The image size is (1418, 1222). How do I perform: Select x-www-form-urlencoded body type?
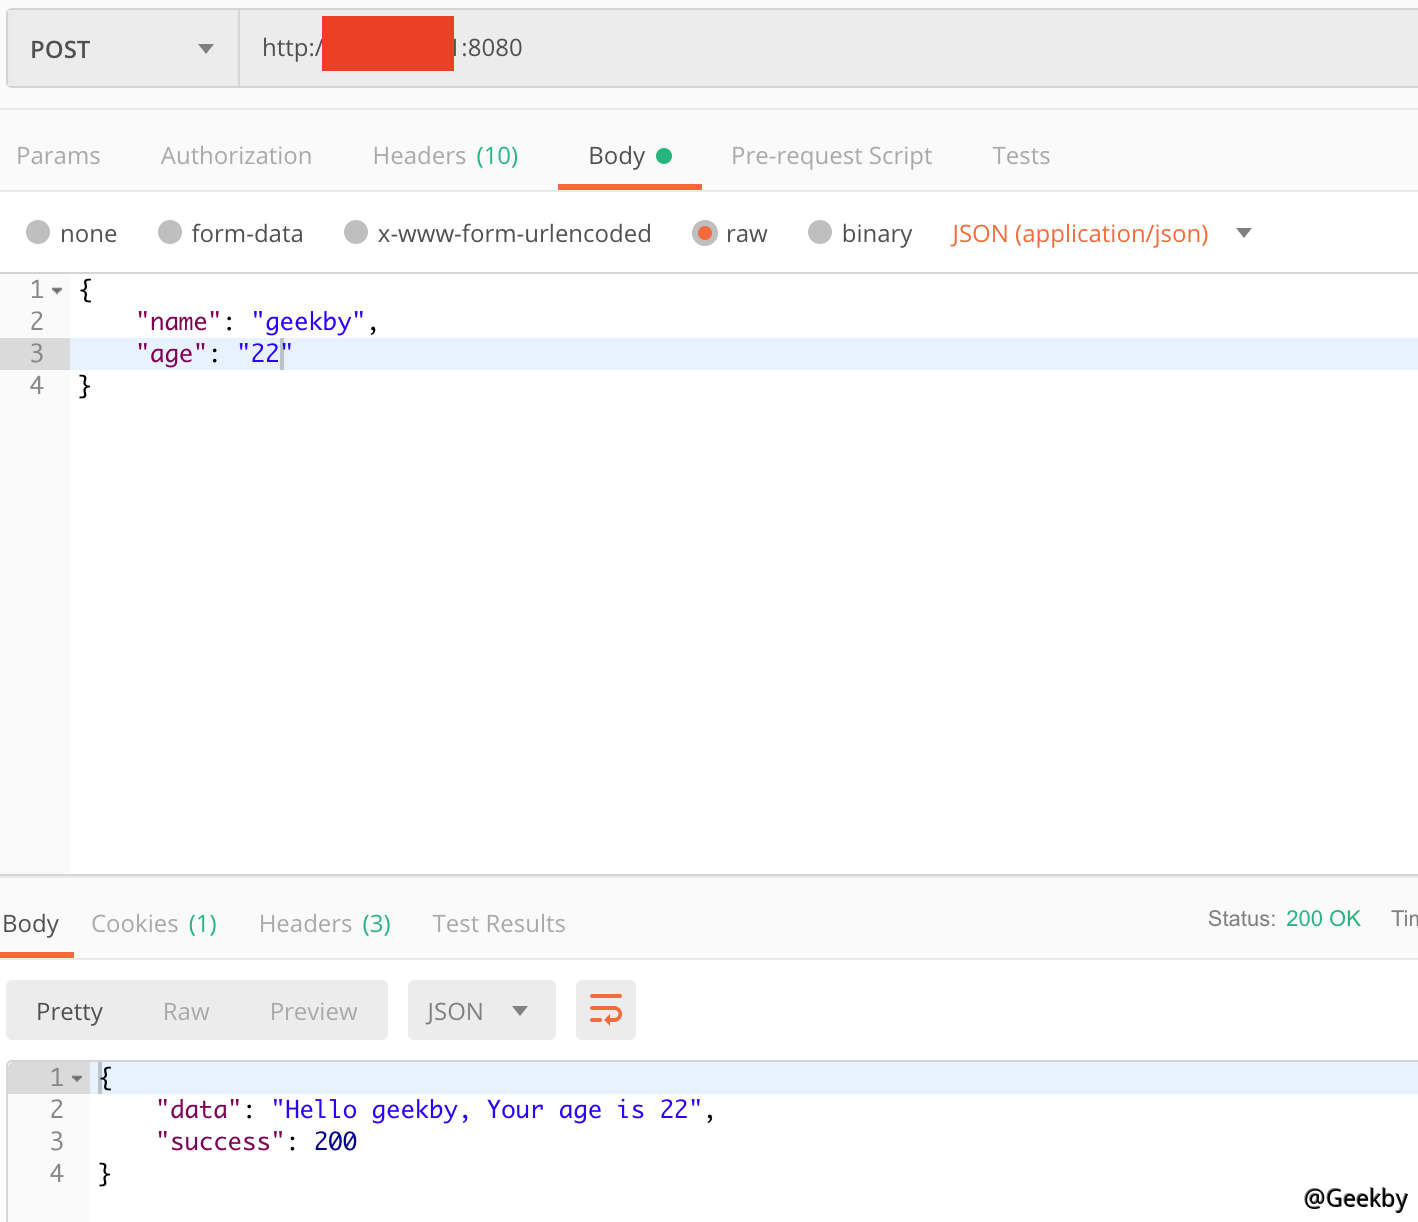click(356, 233)
